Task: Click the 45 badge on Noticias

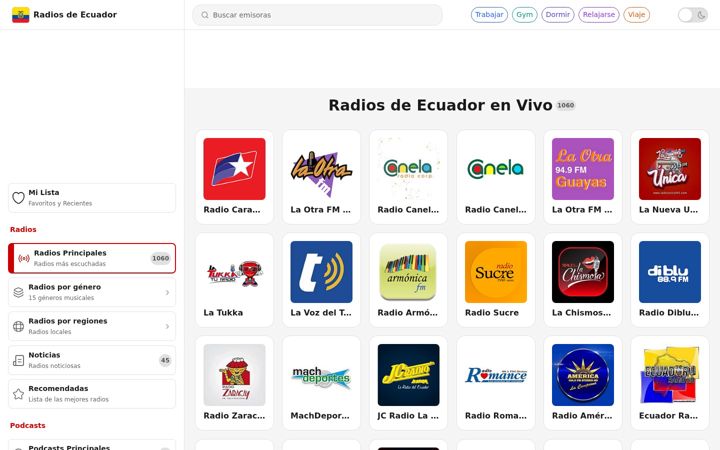Action: [x=165, y=360]
